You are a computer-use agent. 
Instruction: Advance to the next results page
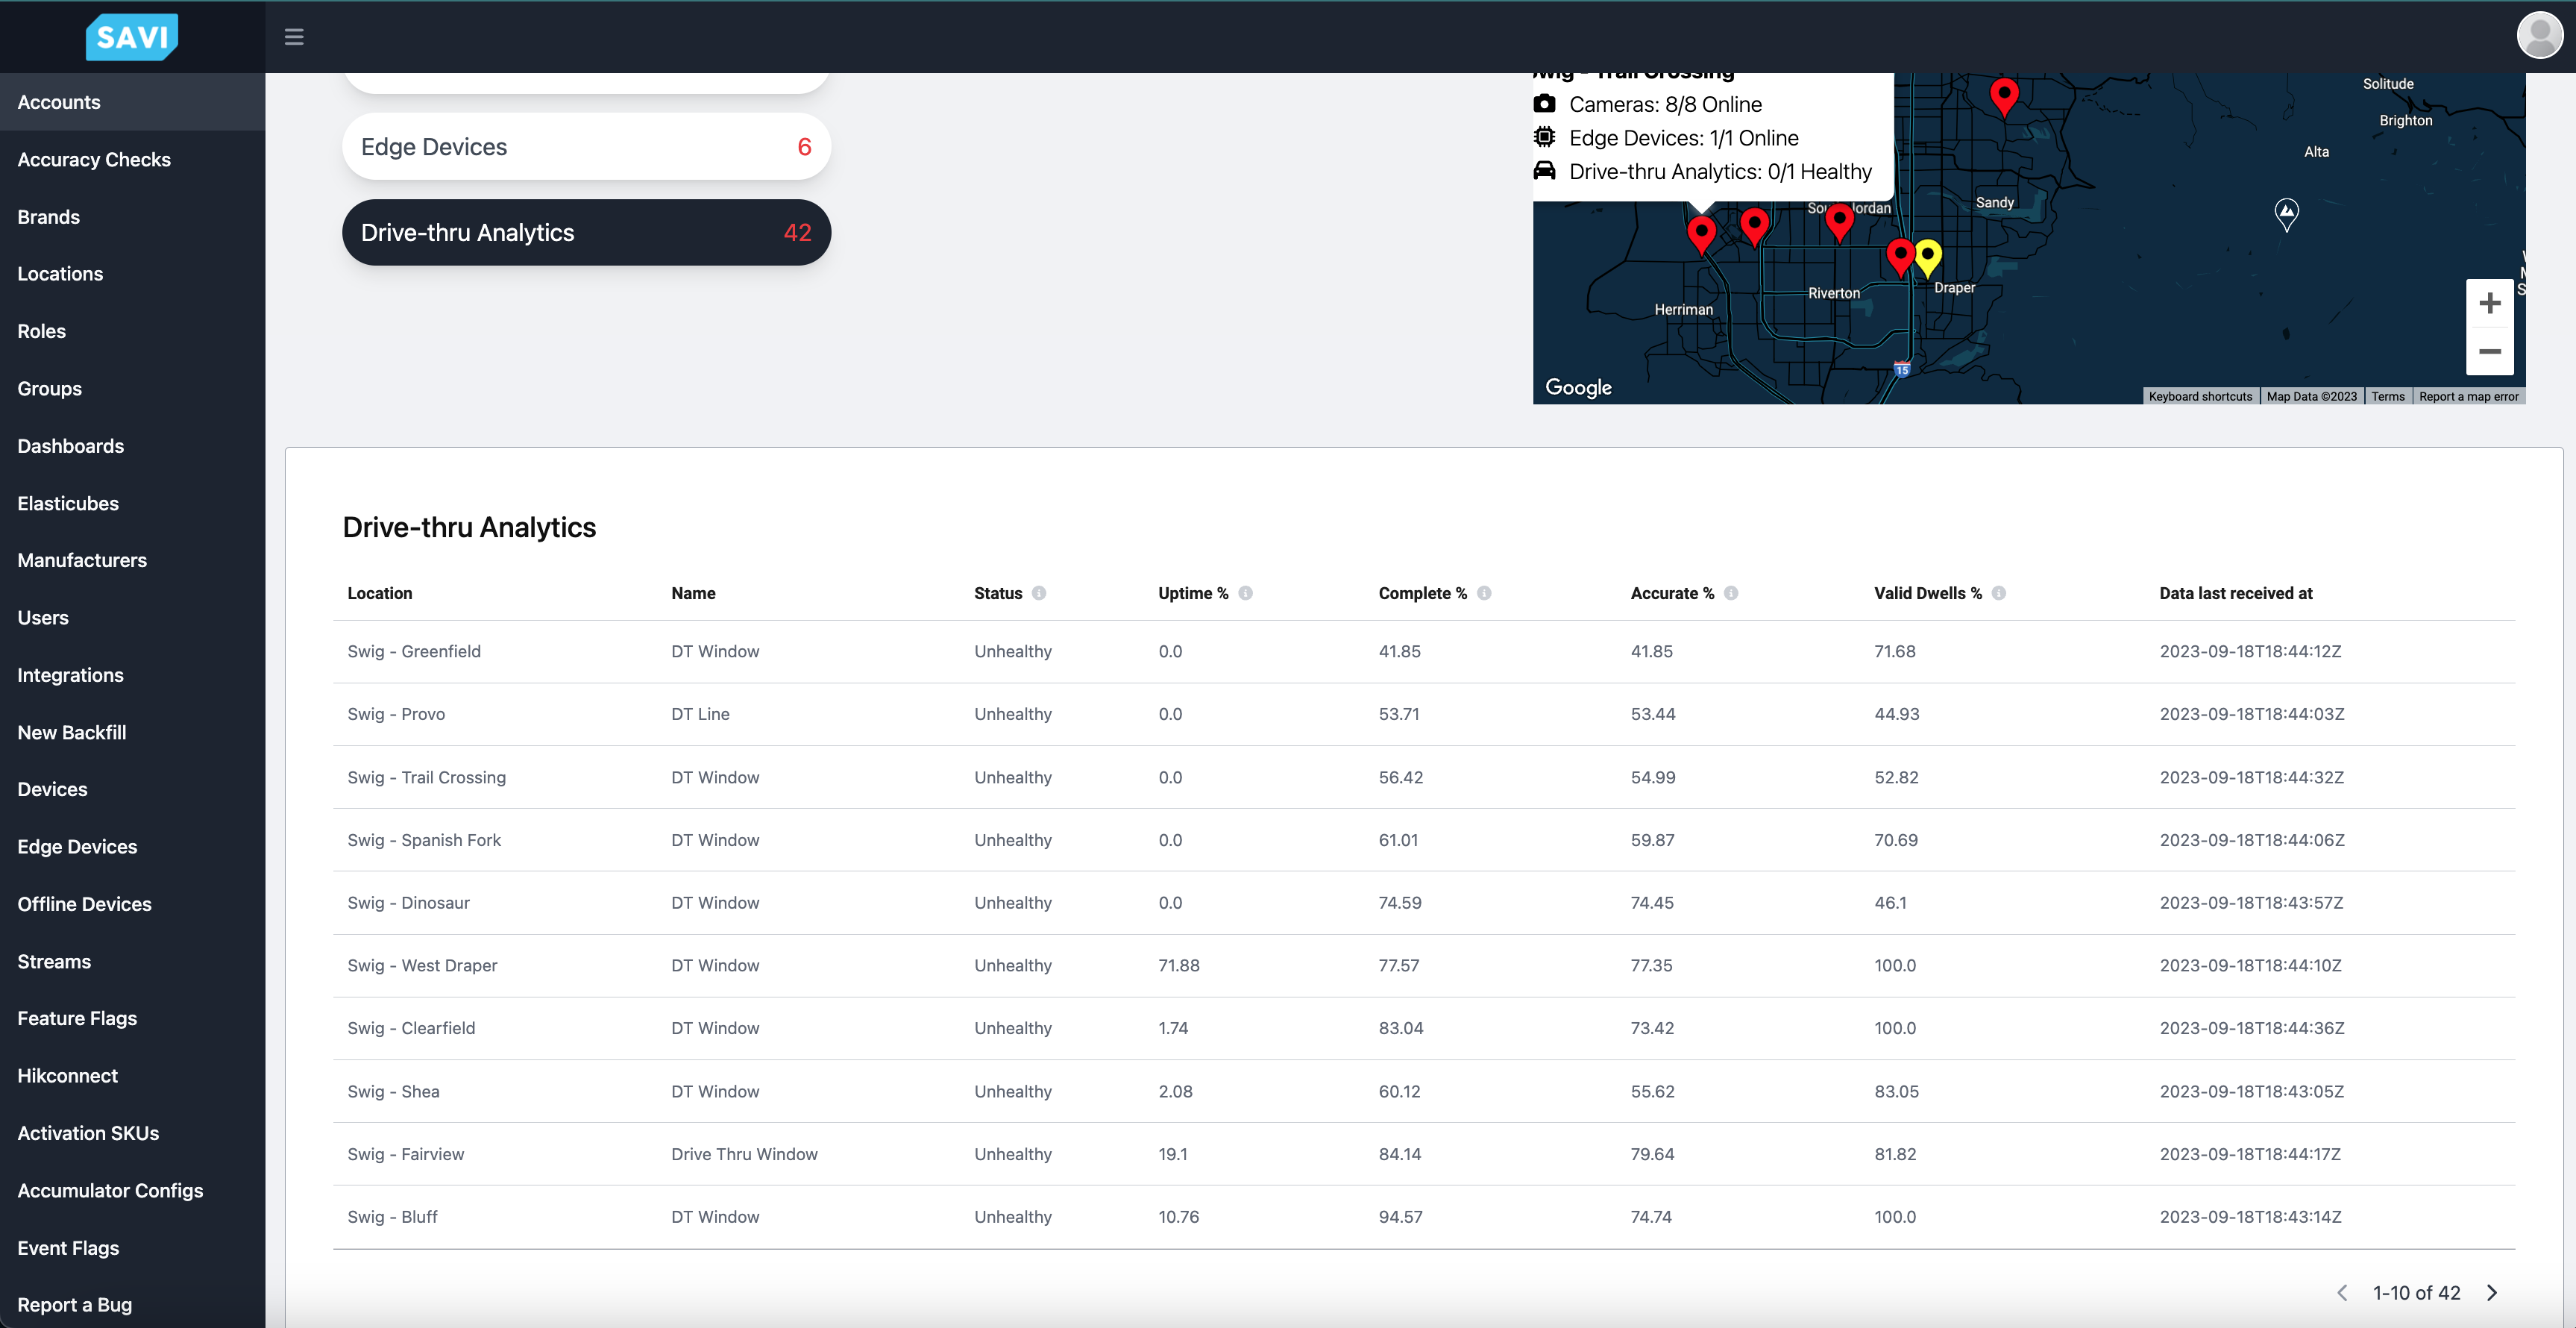click(2492, 1292)
